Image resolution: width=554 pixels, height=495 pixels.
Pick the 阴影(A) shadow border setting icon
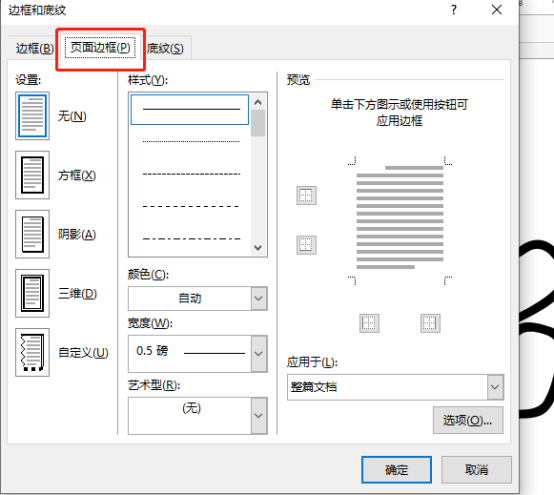pos(32,234)
